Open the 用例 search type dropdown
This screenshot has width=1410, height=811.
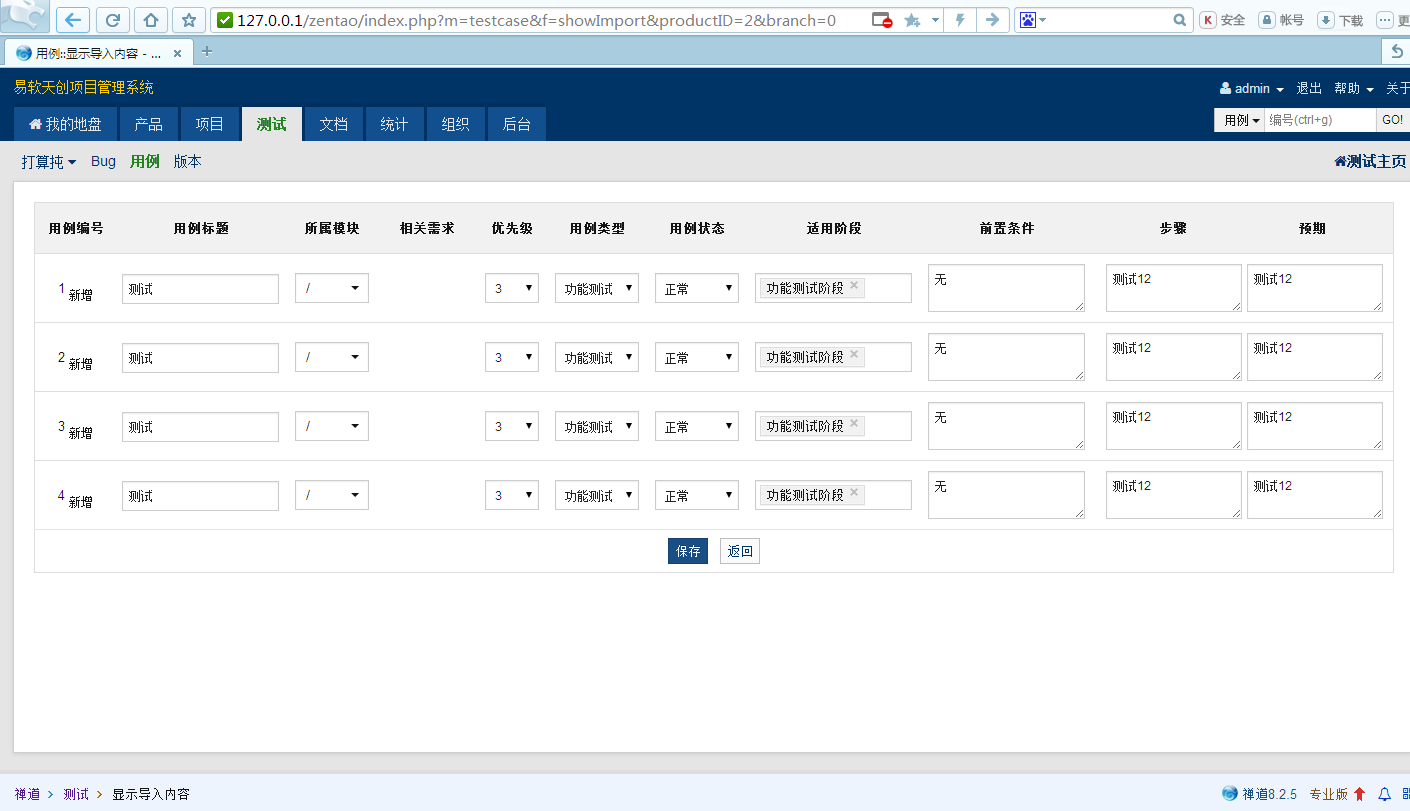(x=1241, y=120)
